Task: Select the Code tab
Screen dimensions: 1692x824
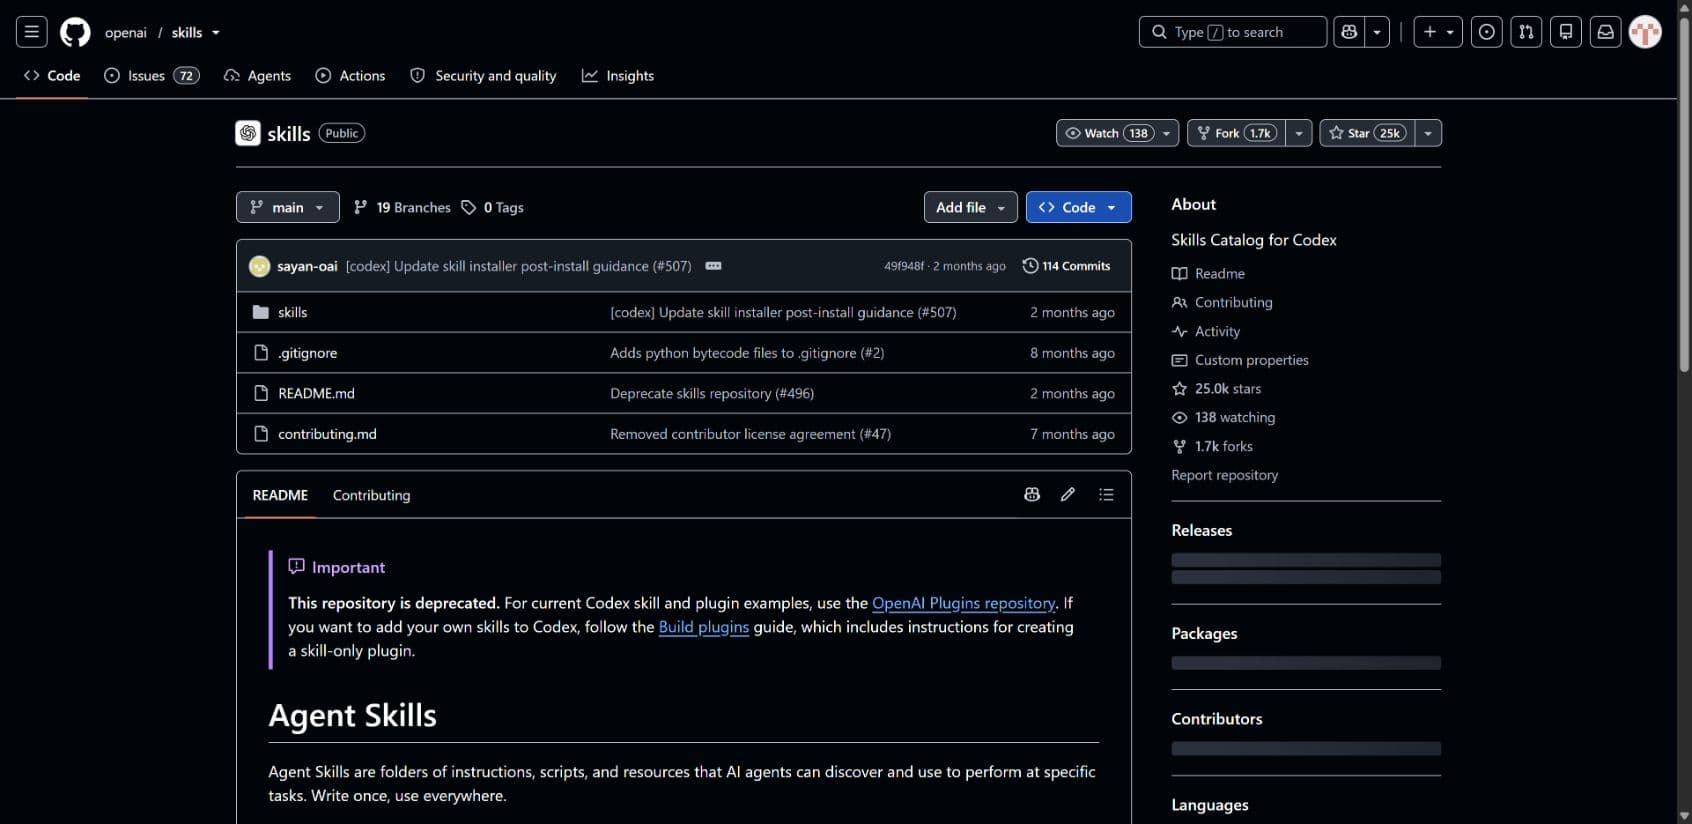Action: point(52,75)
